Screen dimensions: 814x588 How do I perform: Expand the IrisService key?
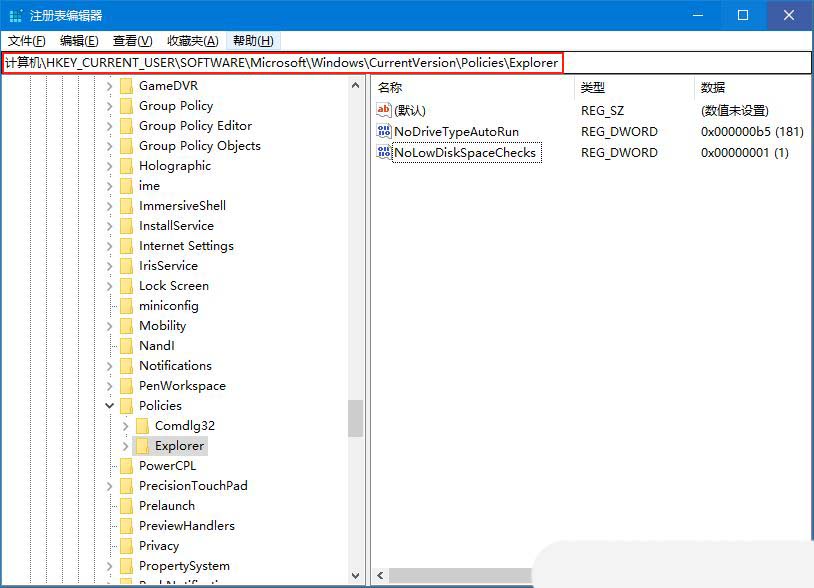pyautogui.click(x=110, y=266)
